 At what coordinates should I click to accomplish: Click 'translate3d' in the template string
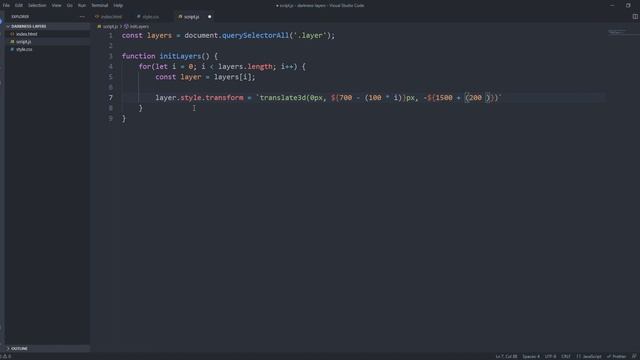coord(283,98)
